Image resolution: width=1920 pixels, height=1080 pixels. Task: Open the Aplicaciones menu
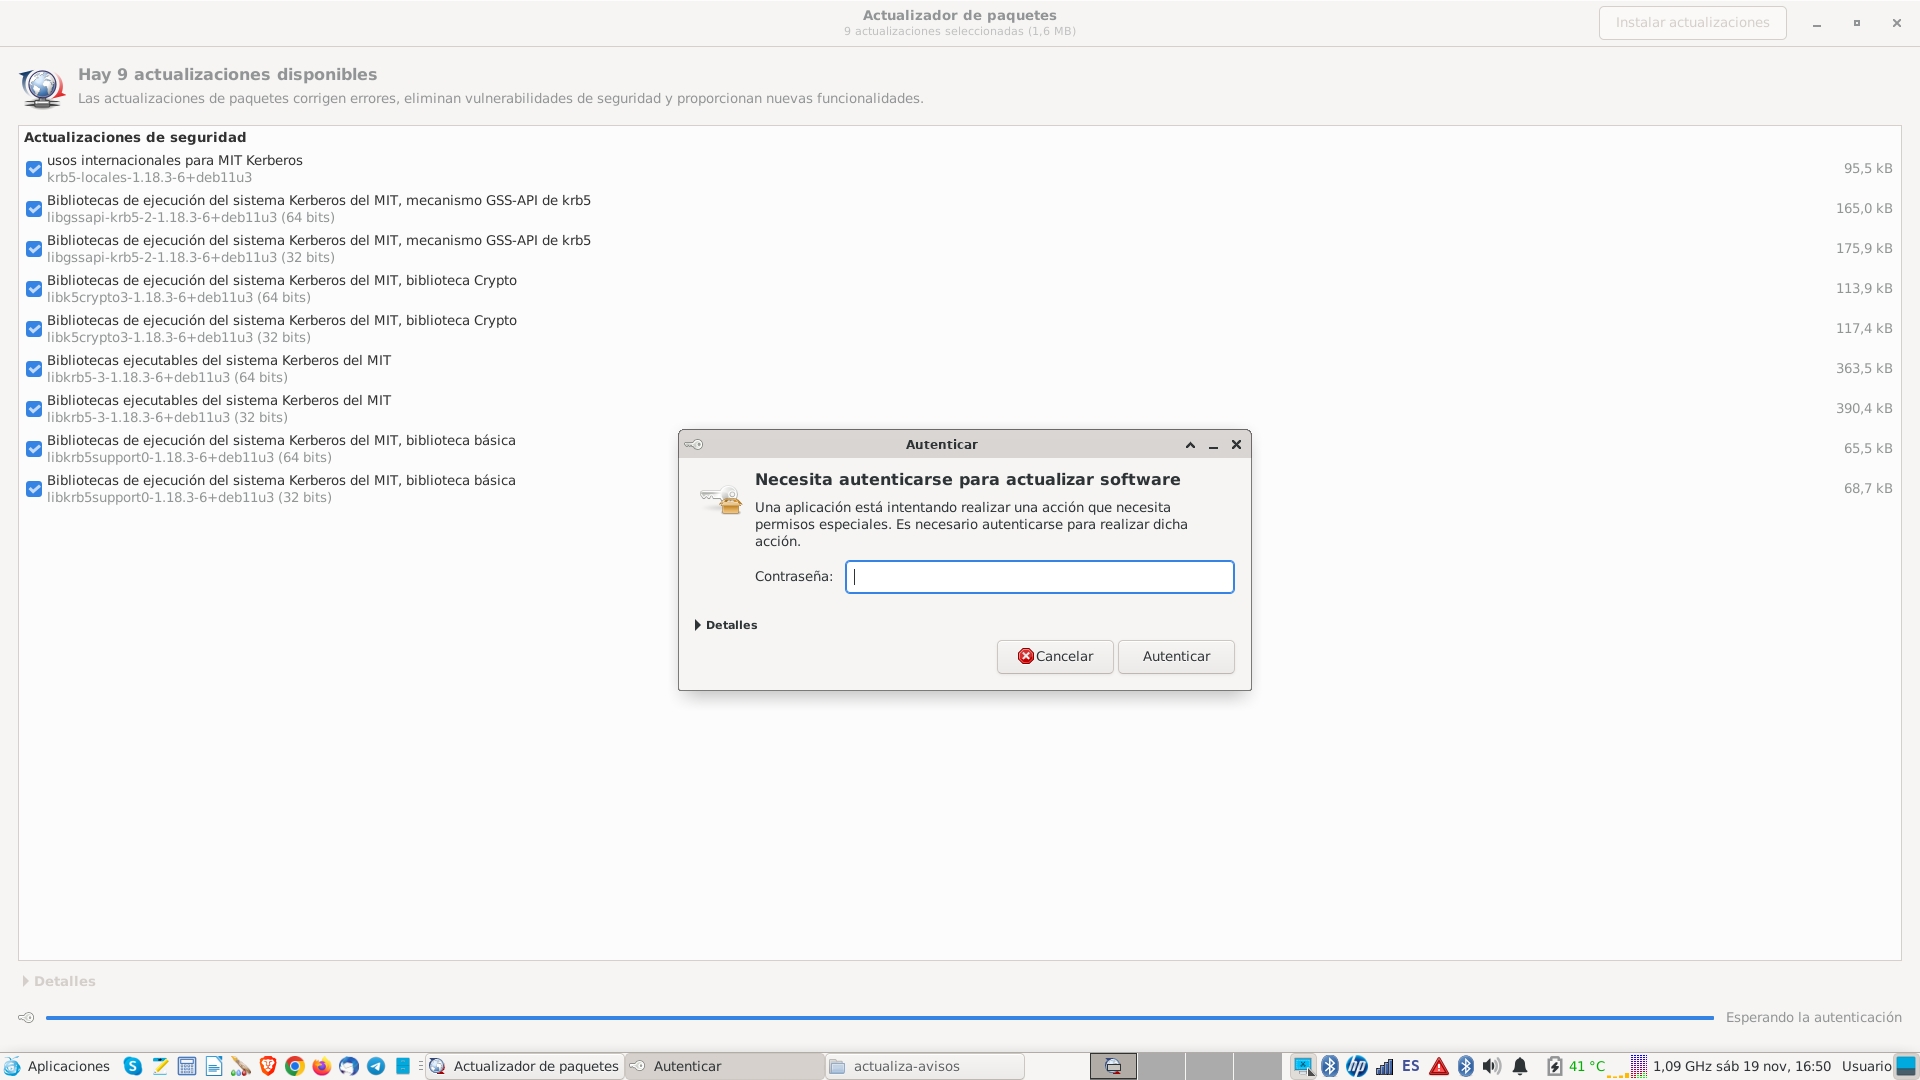57,1066
